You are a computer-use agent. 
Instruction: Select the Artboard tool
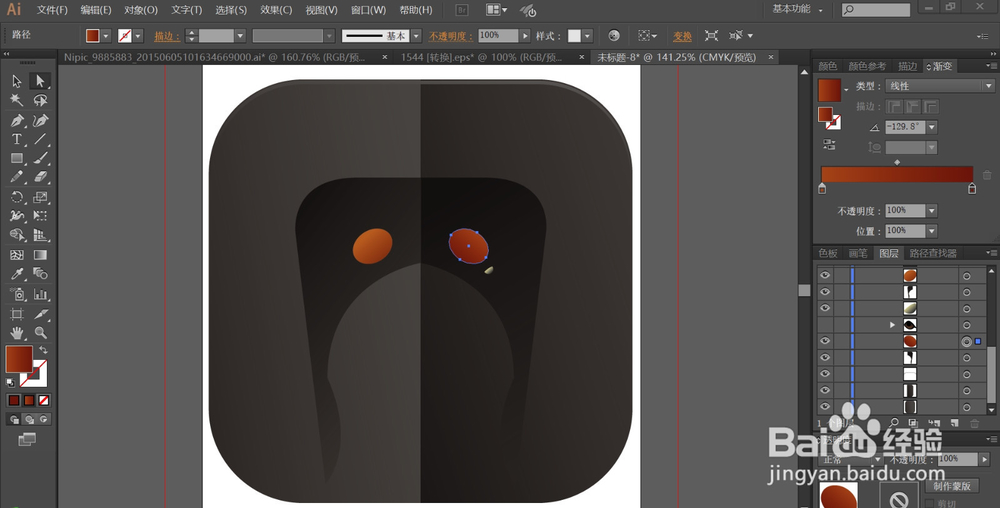[x=17, y=314]
